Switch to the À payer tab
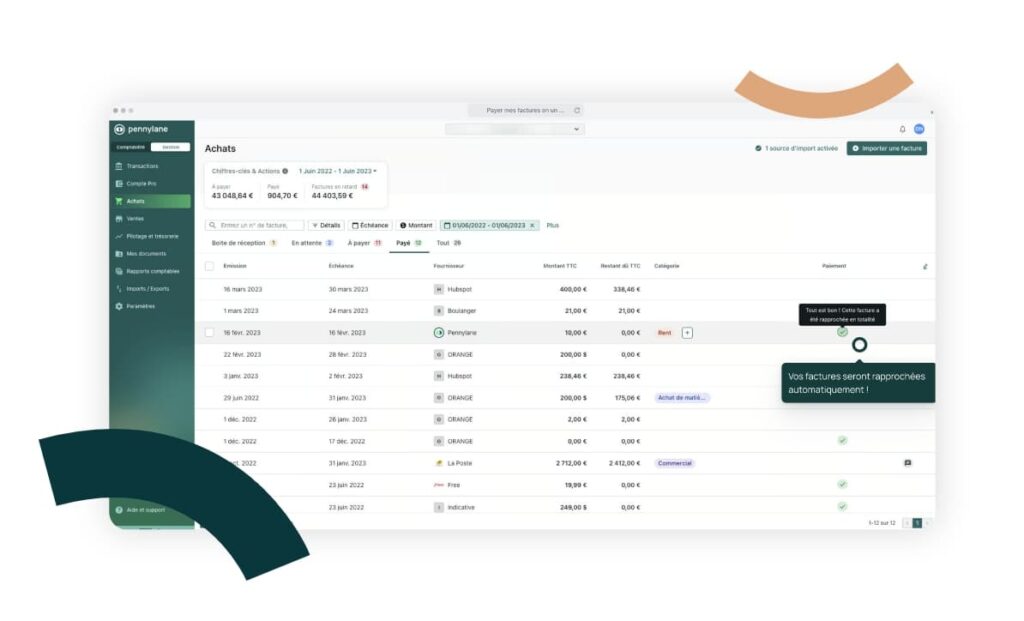Viewport: 1024px width, 621px height. [x=364, y=243]
